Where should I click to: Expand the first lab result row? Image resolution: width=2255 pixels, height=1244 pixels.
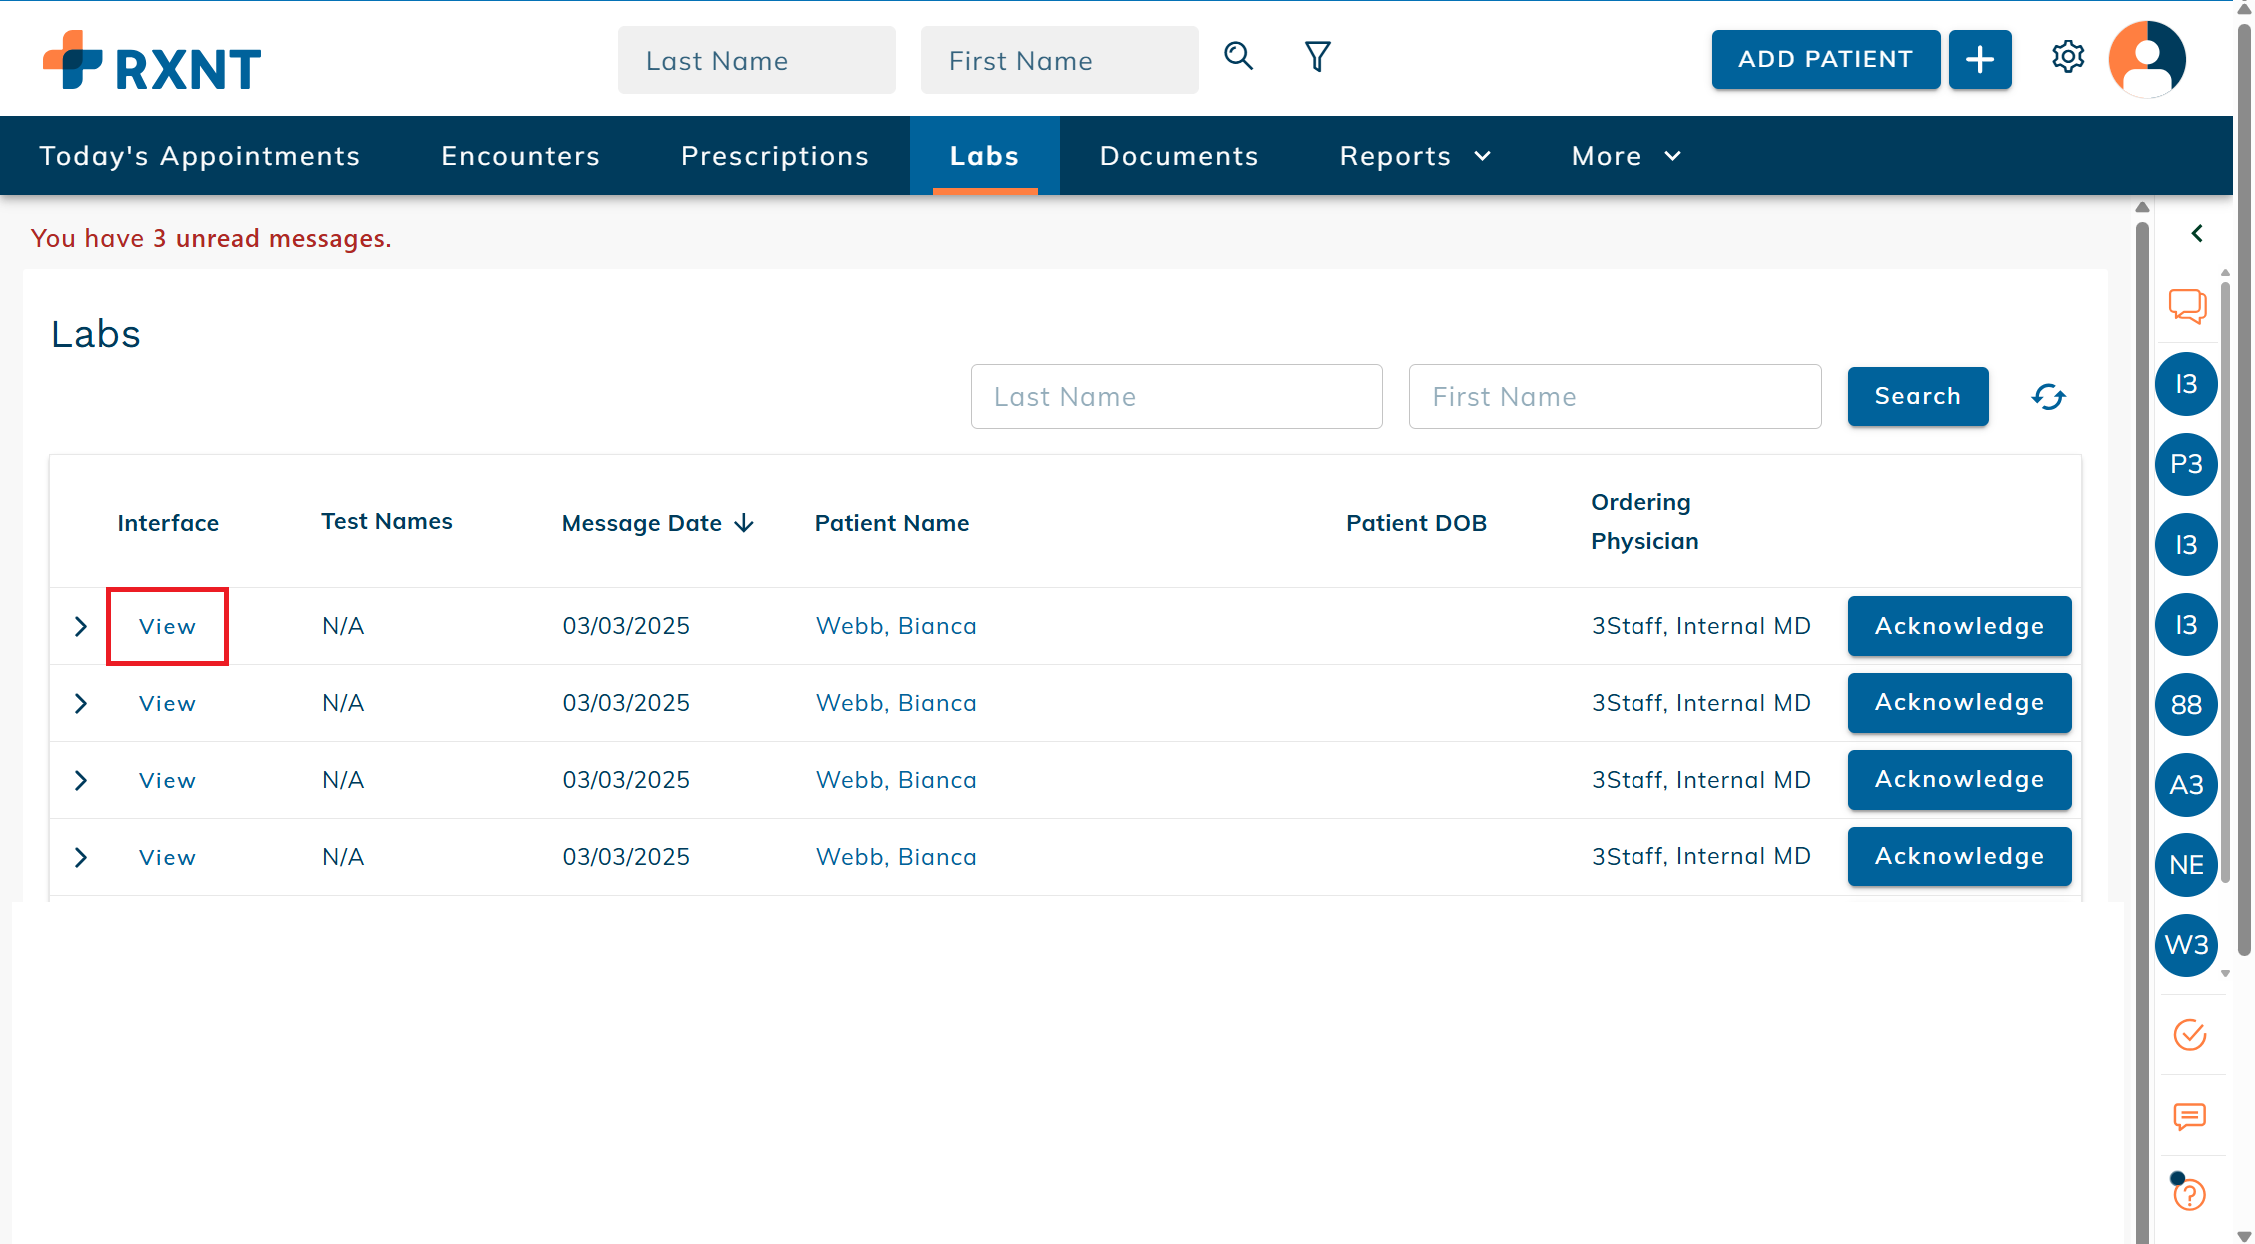click(x=81, y=627)
